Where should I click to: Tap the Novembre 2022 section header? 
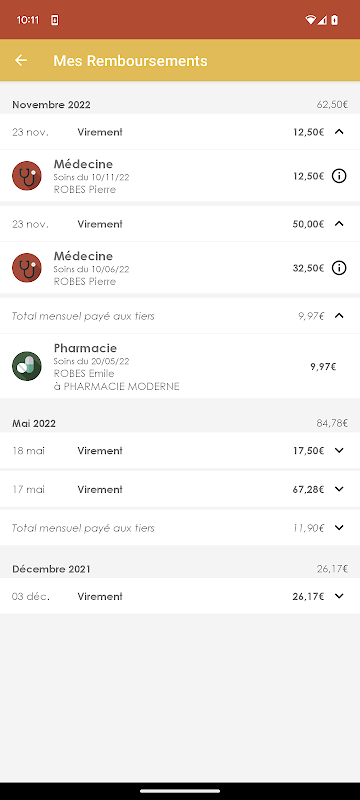click(x=52, y=105)
